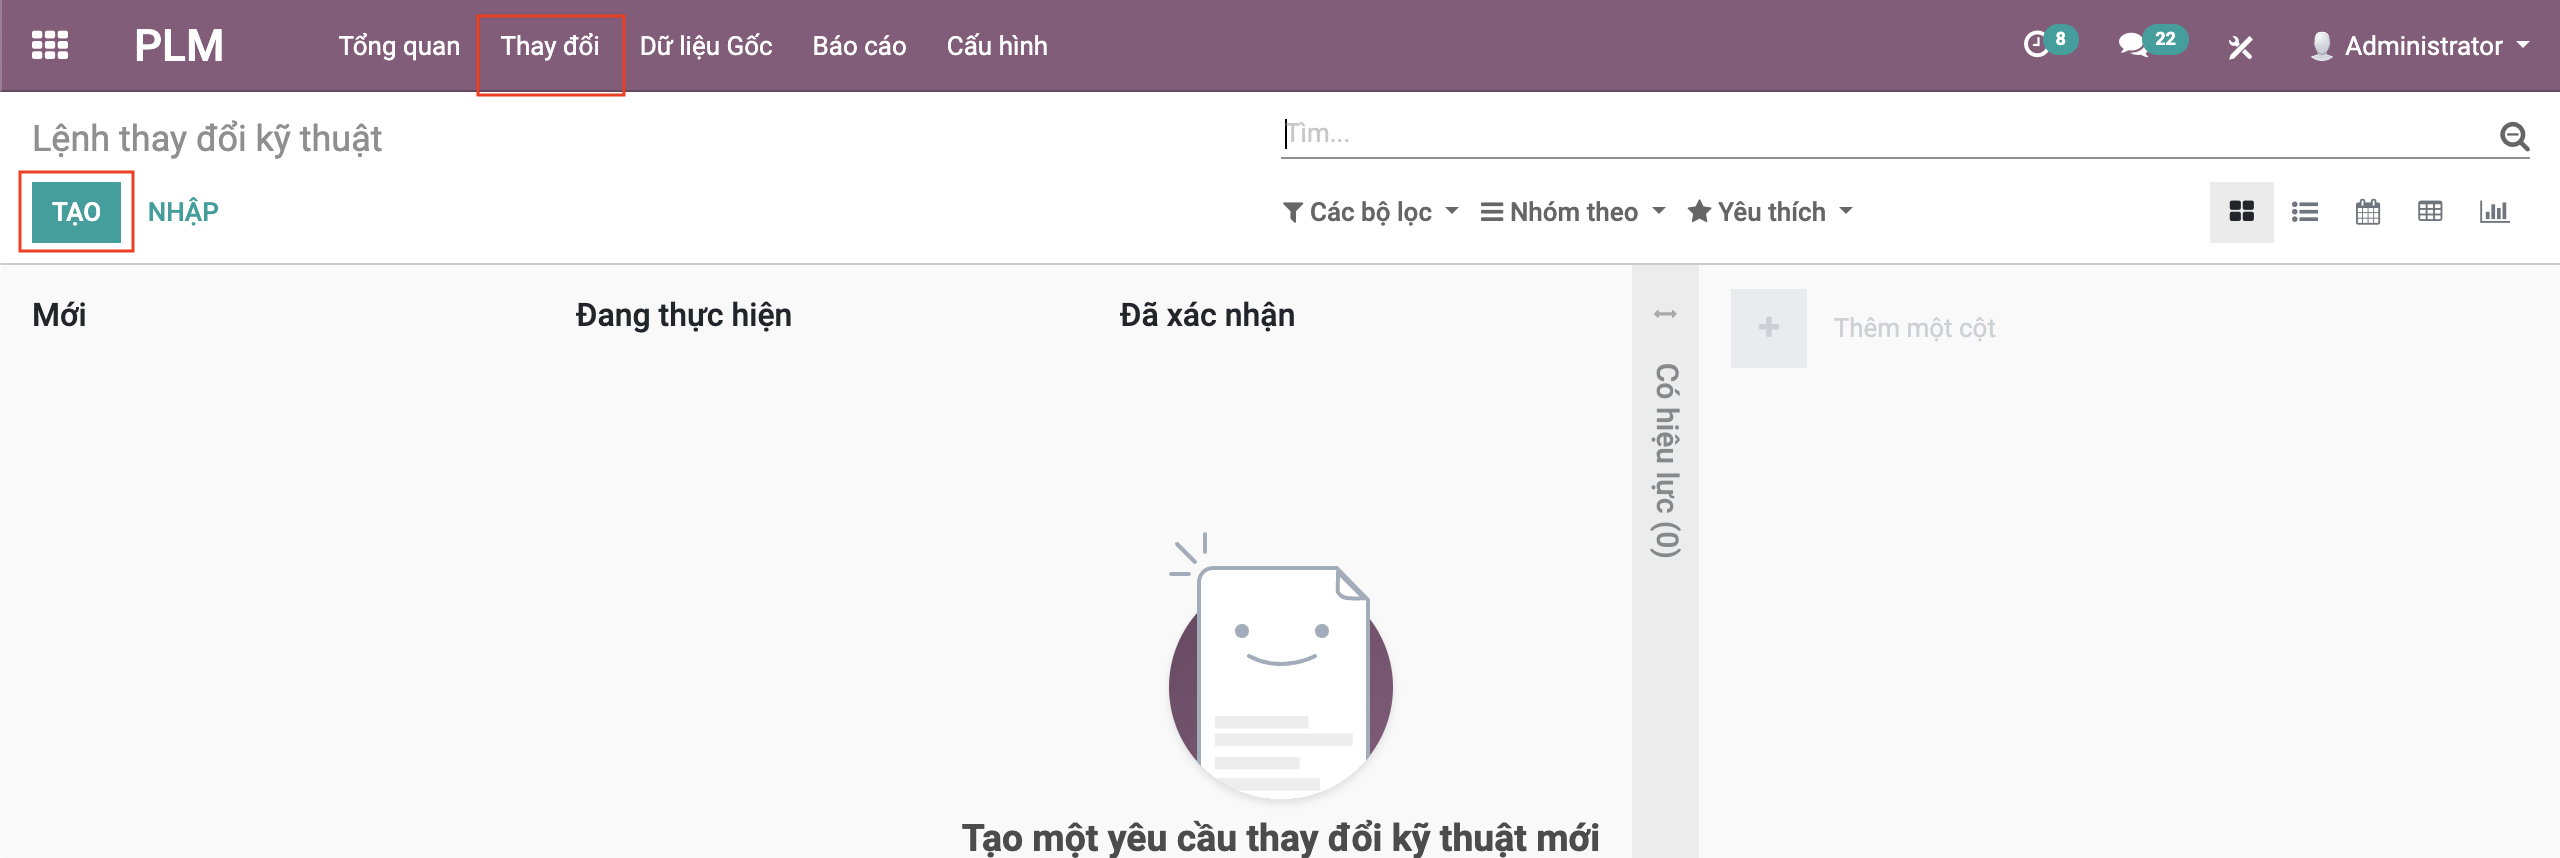Open the 'Các bộ lọc' filters dropdown
The width and height of the screenshot is (2560, 858).
click(1370, 212)
